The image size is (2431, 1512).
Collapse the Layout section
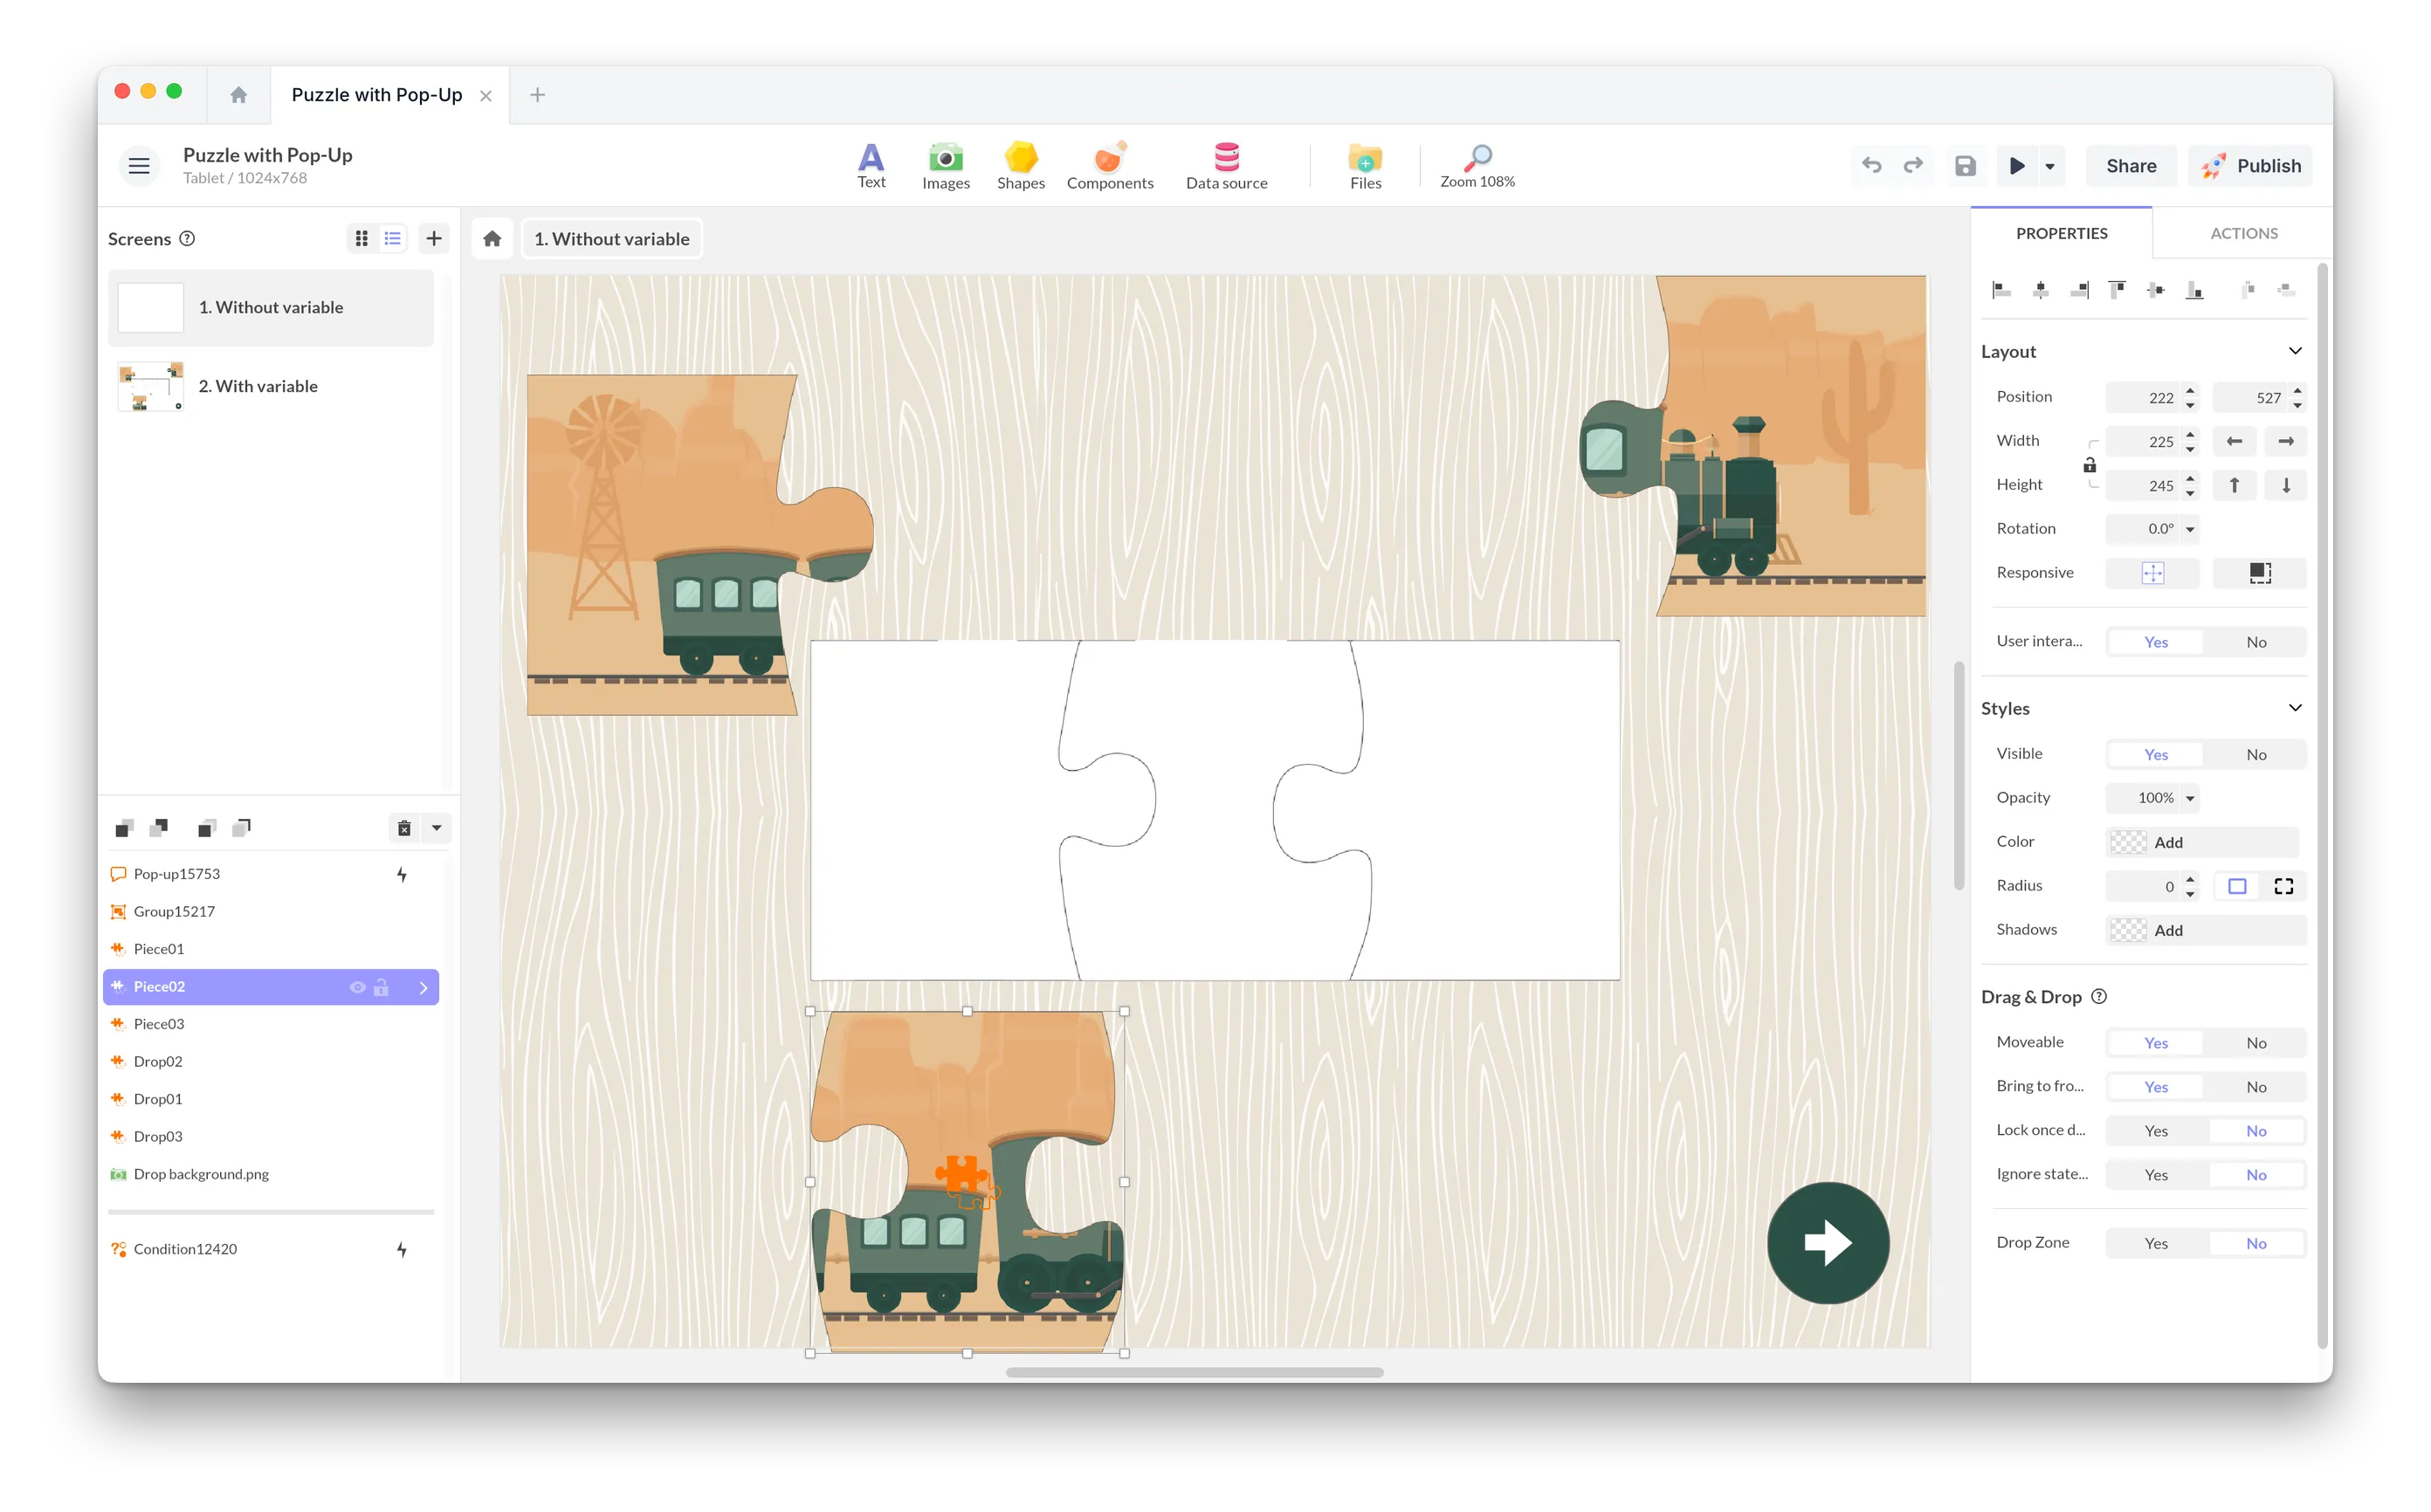tap(2294, 351)
